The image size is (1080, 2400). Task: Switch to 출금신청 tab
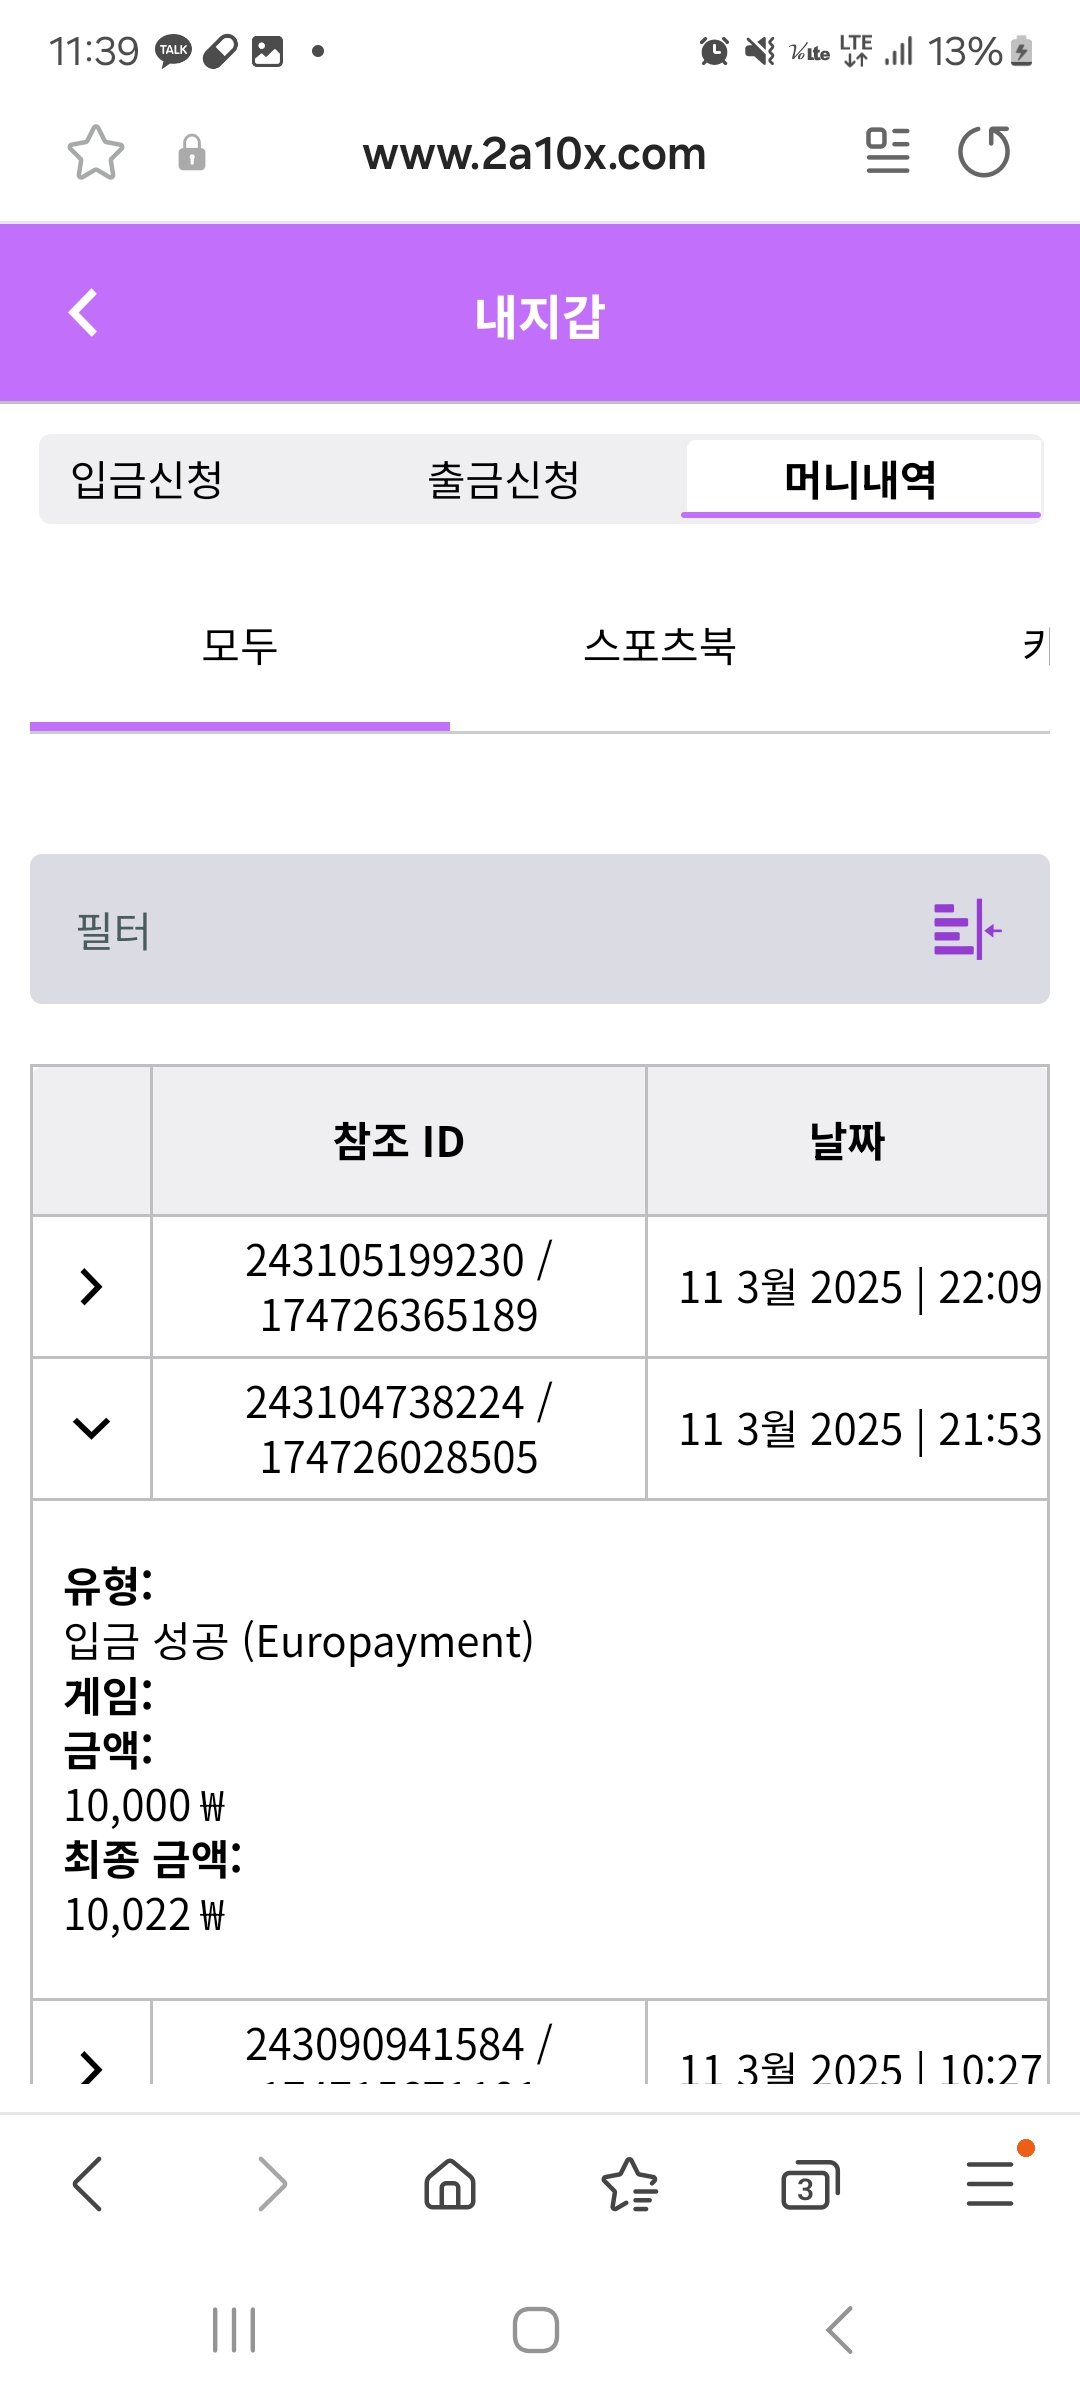point(504,480)
